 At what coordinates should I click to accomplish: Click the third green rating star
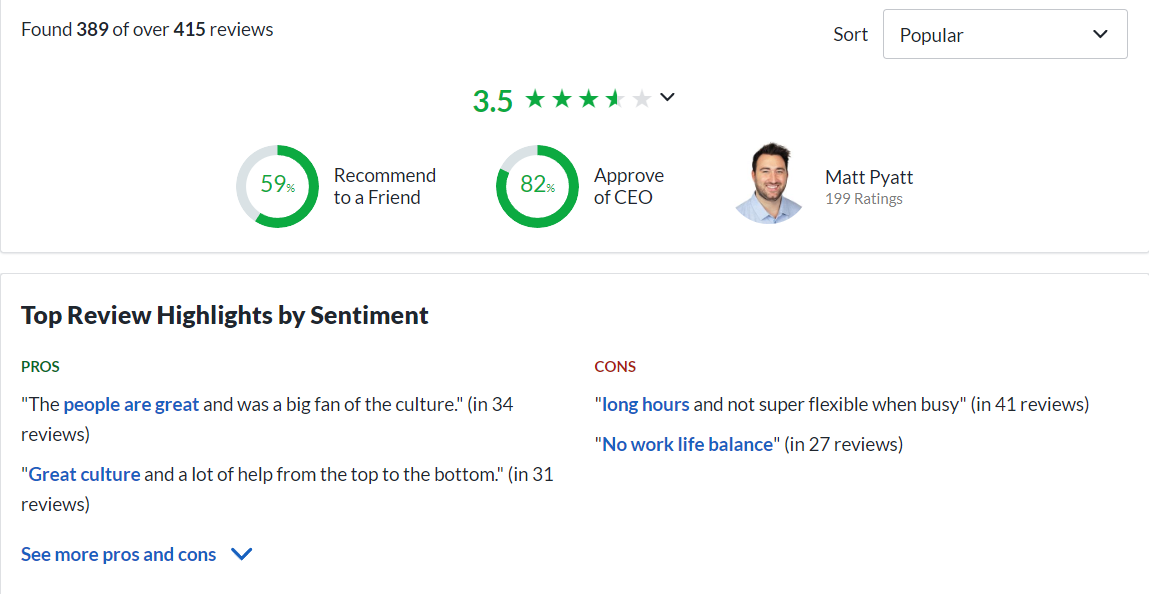pos(589,98)
